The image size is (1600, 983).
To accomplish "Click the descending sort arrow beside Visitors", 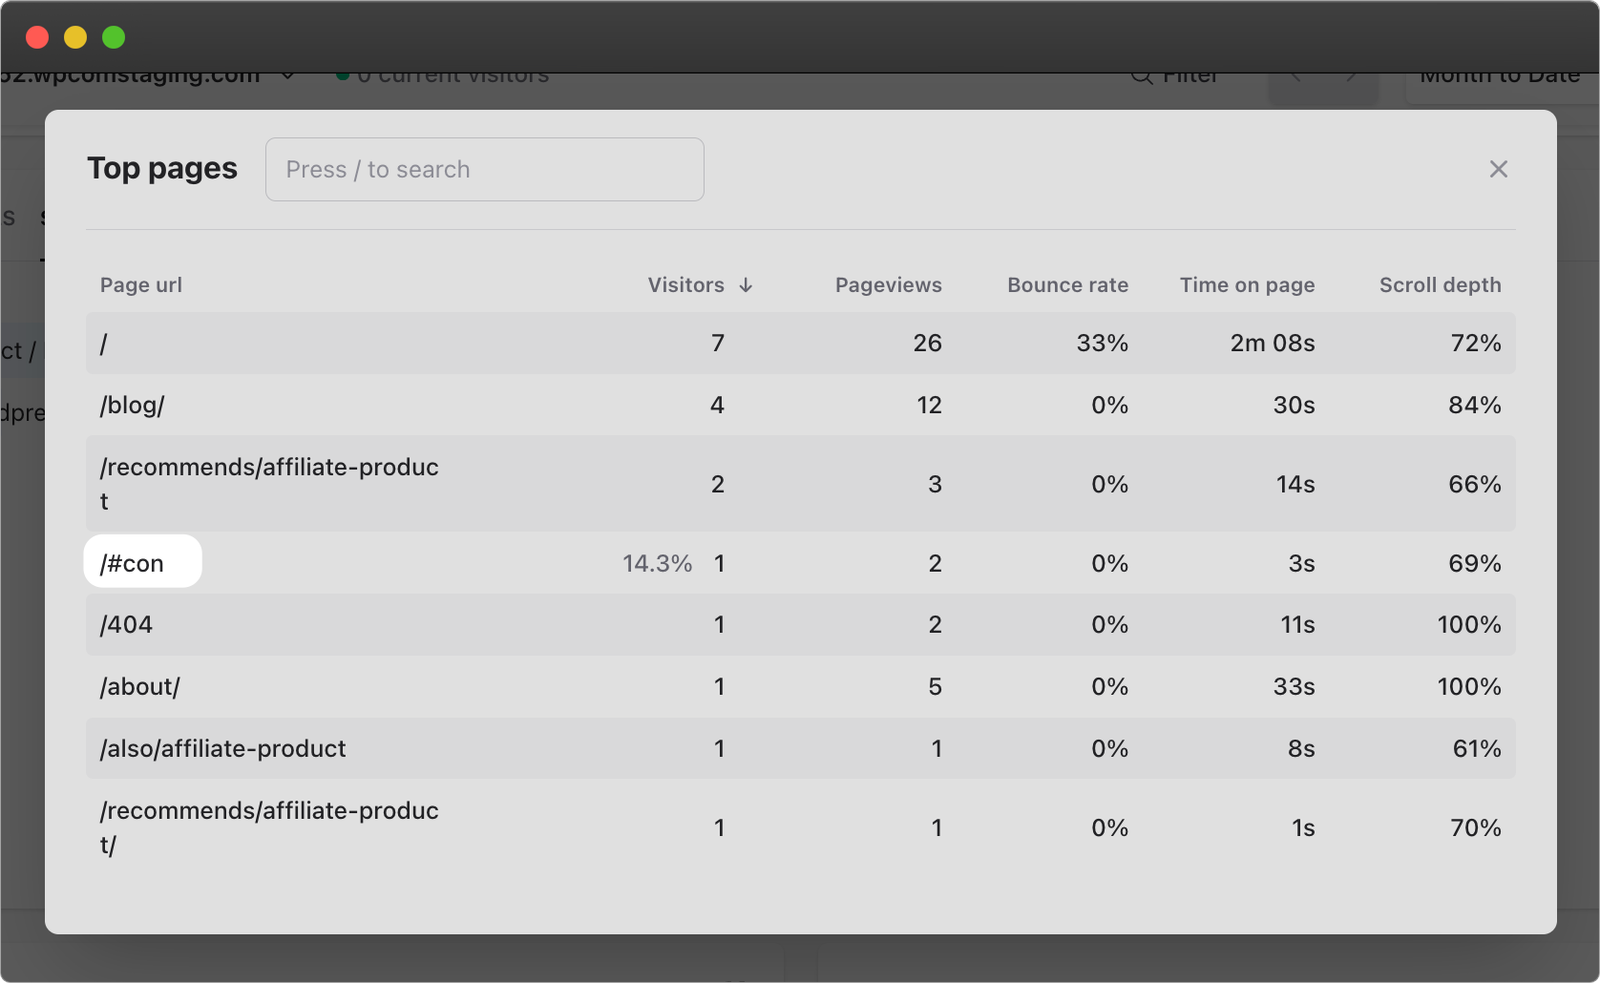I will point(746,285).
